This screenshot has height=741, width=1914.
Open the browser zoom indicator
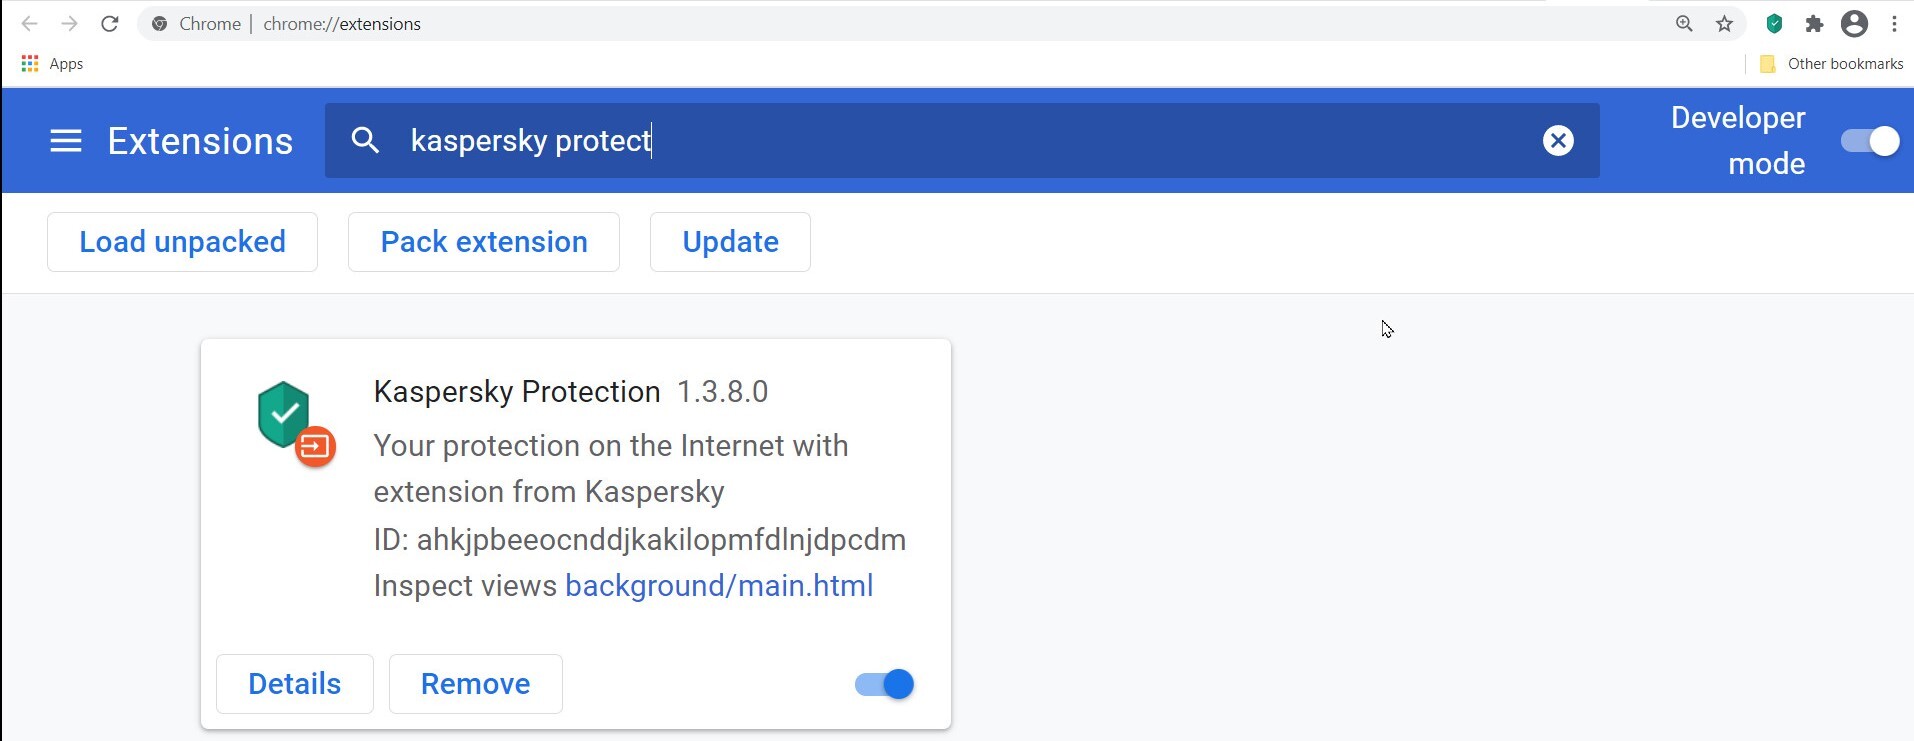coord(1684,24)
